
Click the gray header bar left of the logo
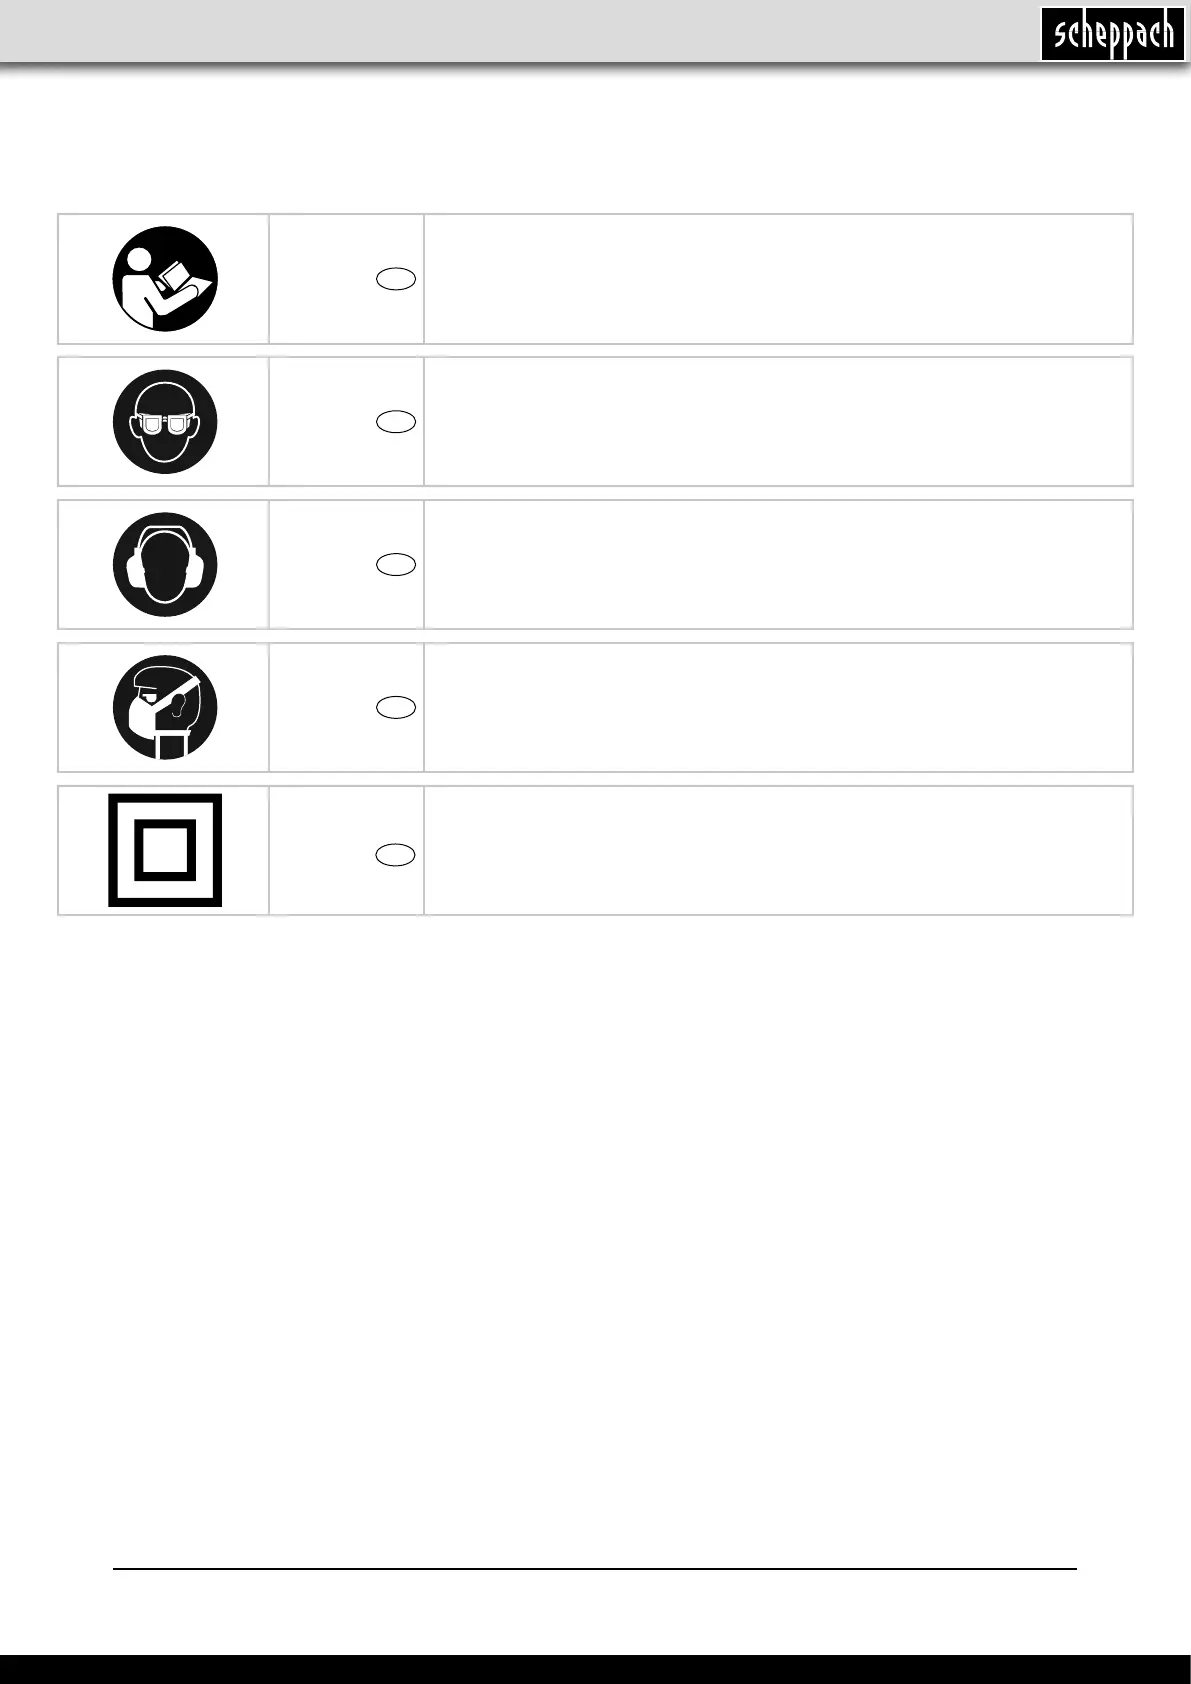click(520, 32)
